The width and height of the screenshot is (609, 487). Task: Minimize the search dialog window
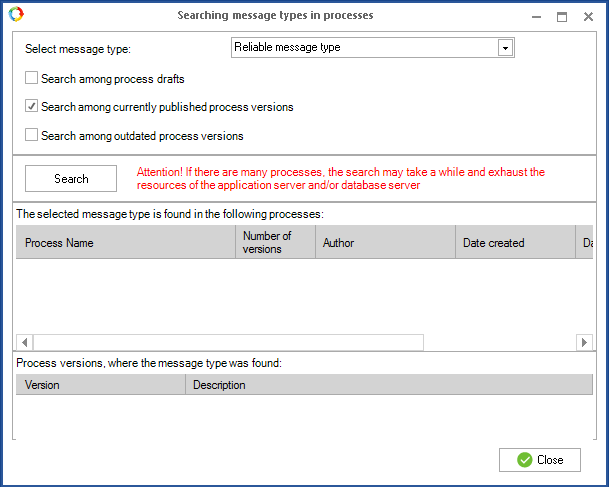(535, 16)
